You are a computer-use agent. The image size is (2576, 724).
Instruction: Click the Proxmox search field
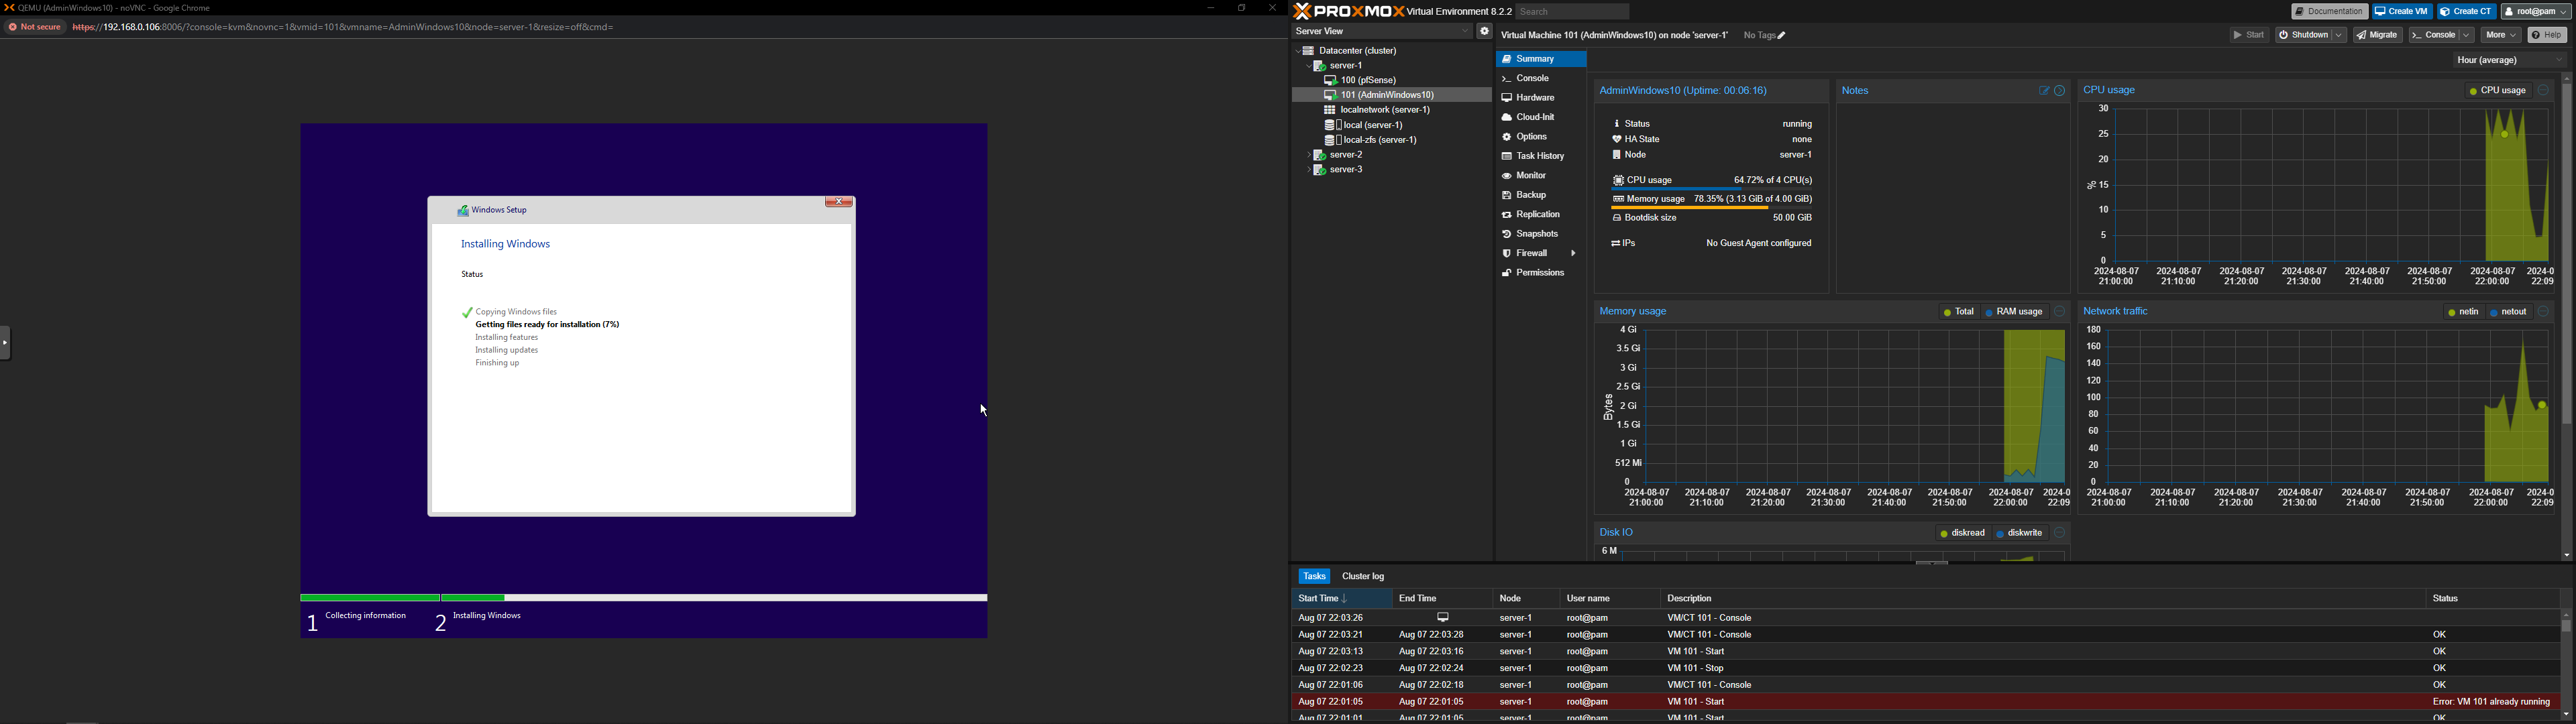click(1572, 12)
